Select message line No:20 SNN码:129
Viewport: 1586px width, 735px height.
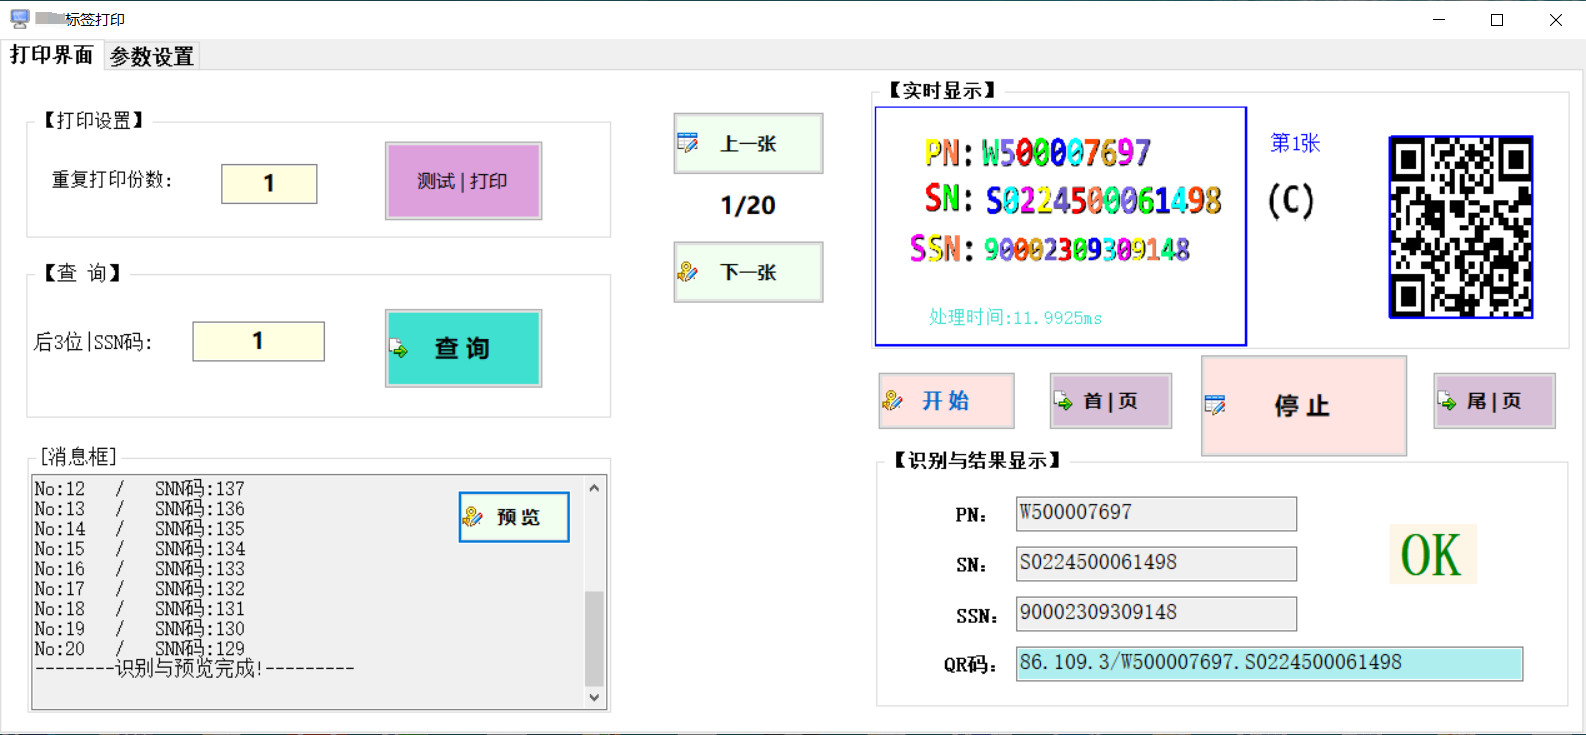coord(139,649)
